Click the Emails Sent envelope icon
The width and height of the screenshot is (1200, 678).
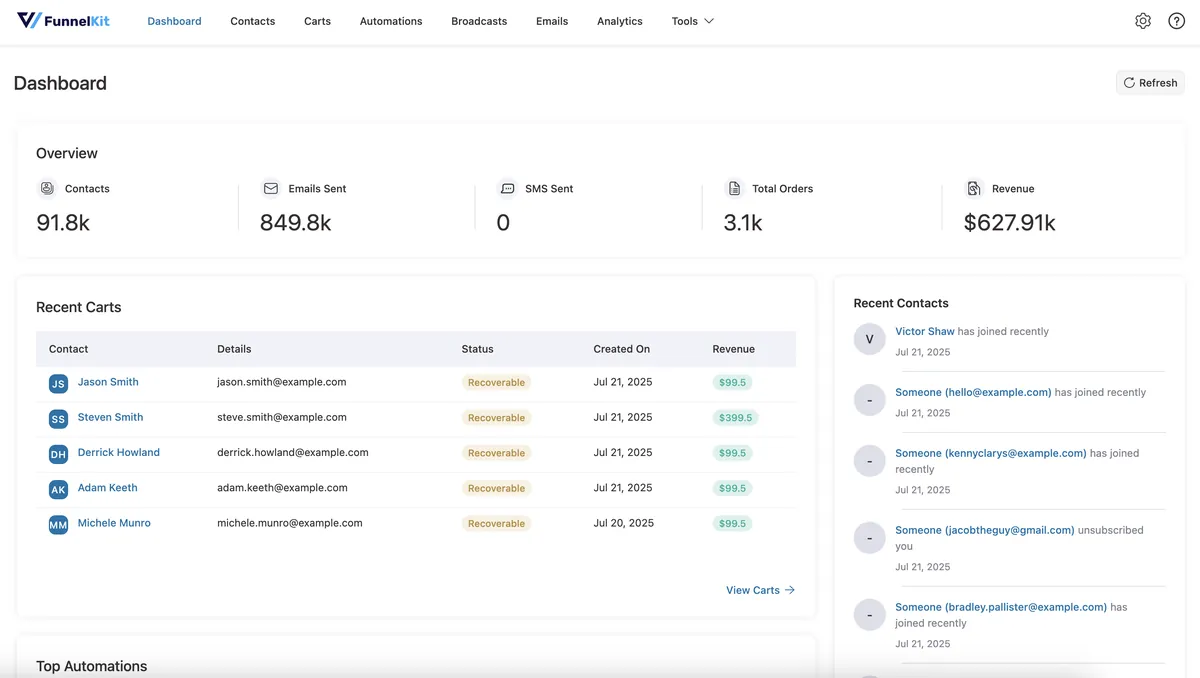tap(270, 188)
